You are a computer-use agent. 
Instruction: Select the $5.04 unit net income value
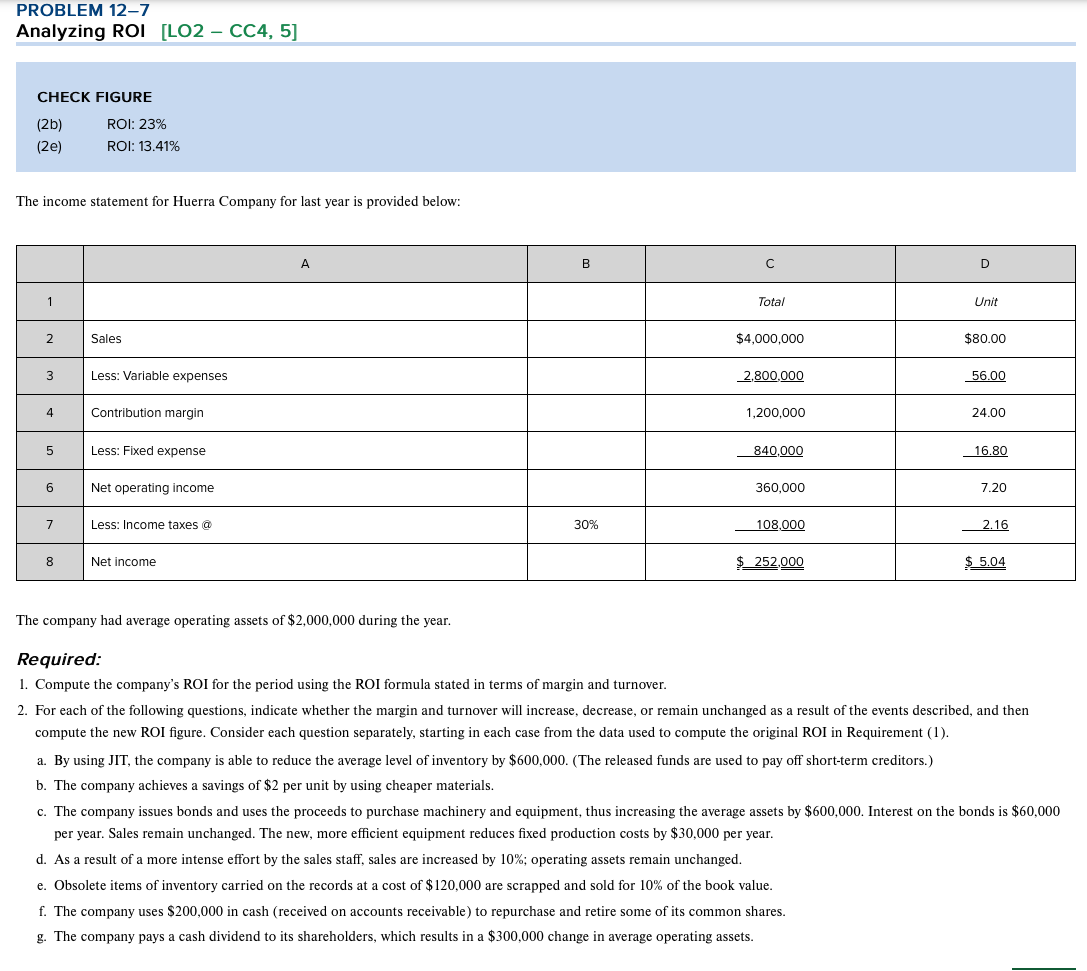pyautogui.click(x=985, y=561)
